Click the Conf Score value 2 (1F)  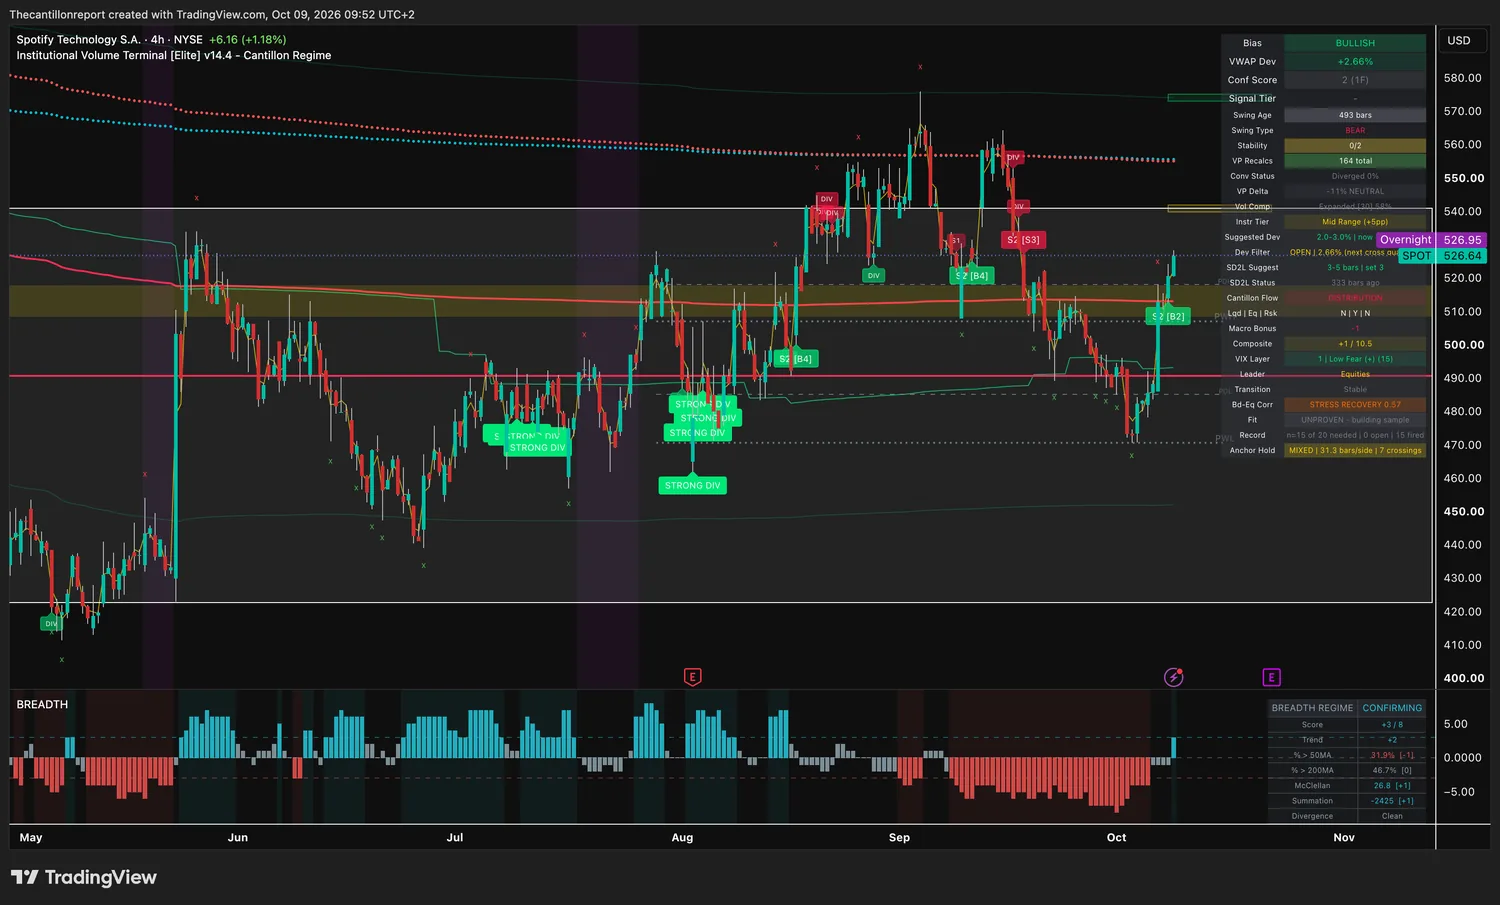click(x=1355, y=80)
